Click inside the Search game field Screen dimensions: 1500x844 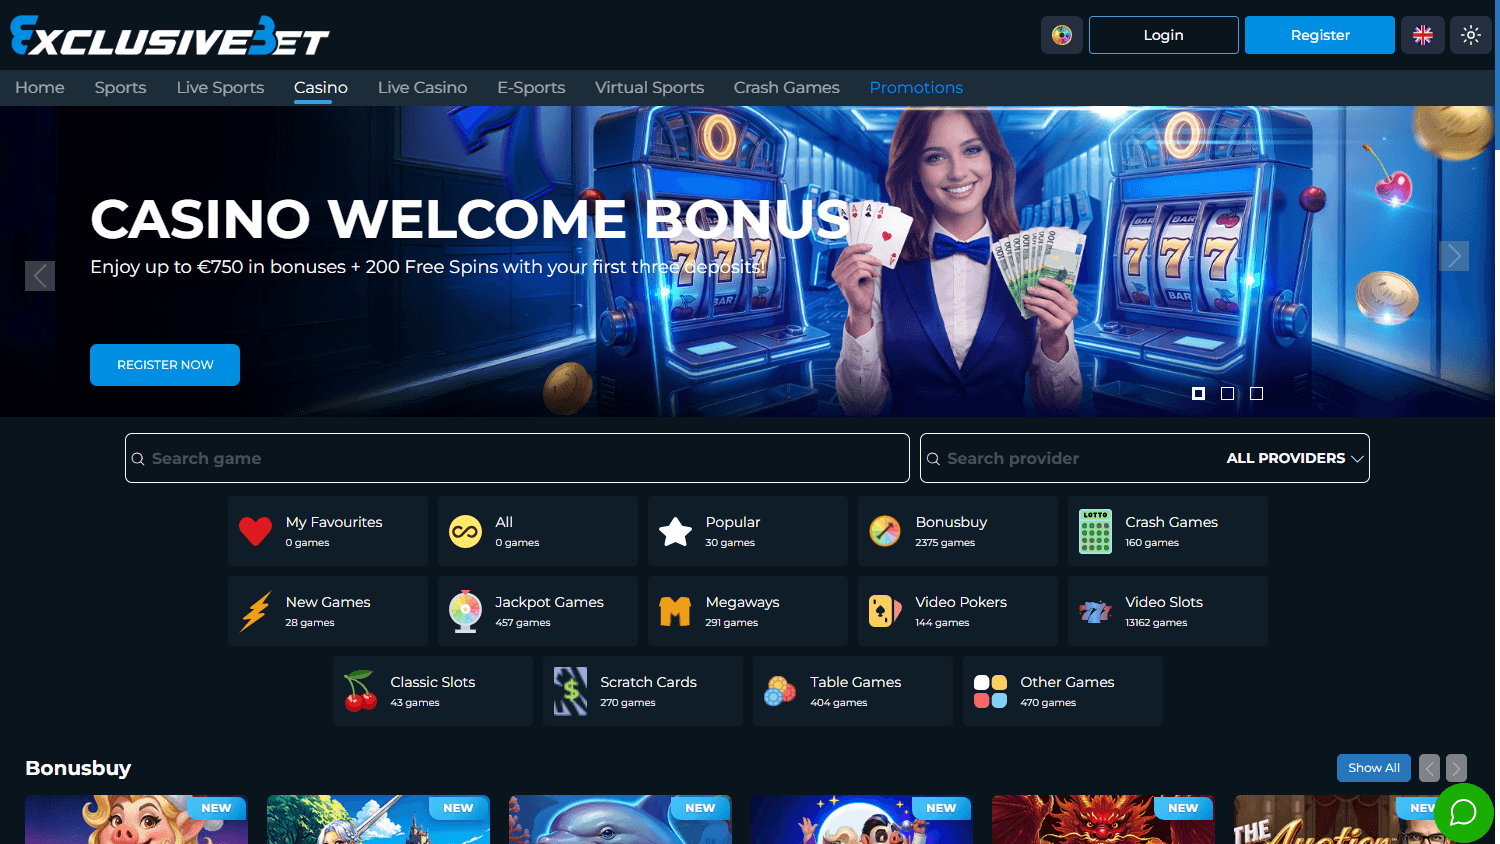click(x=400, y=458)
